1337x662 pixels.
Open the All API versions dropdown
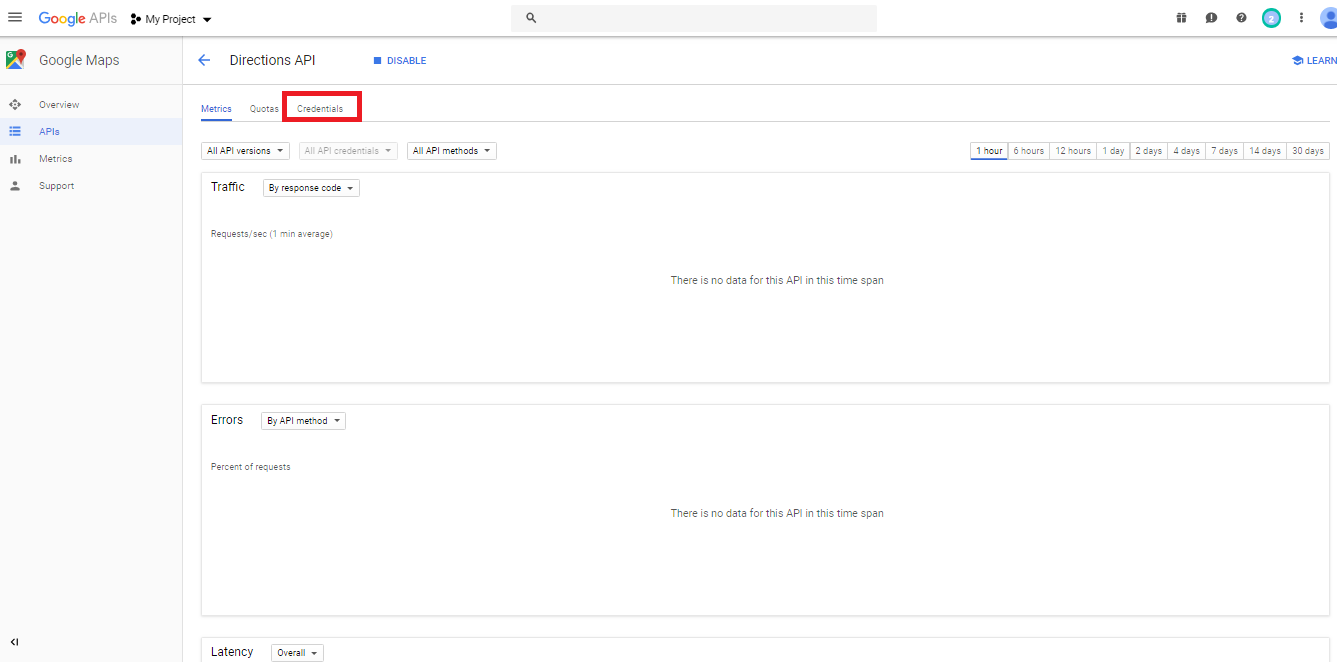[x=245, y=151]
